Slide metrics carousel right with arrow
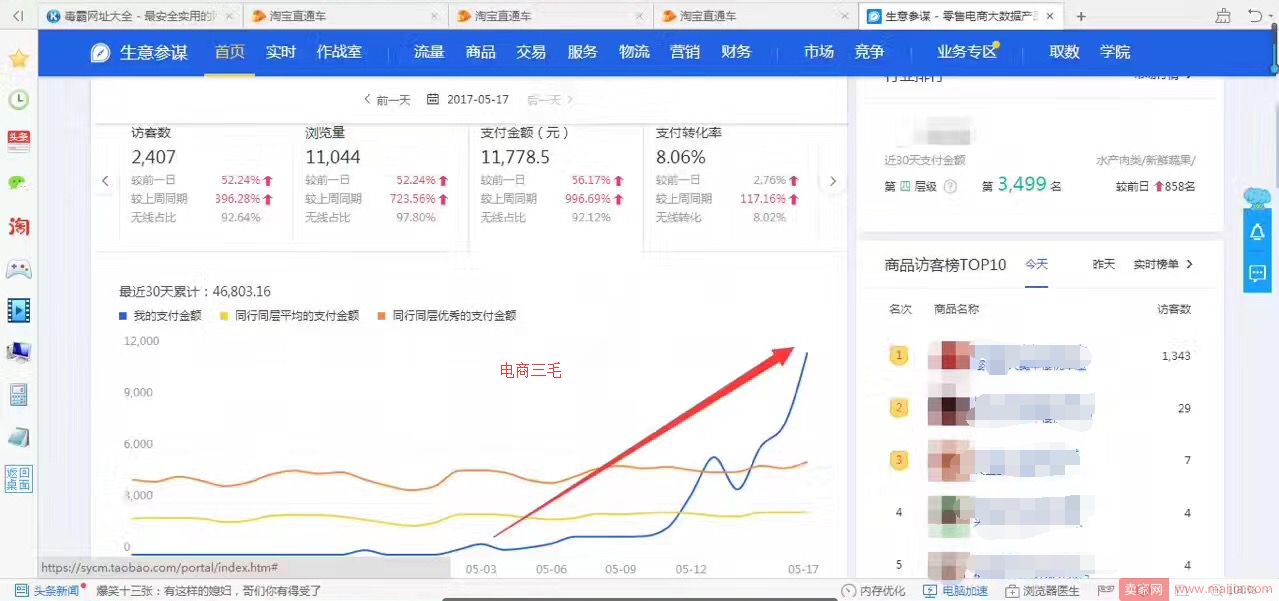 pos(833,181)
